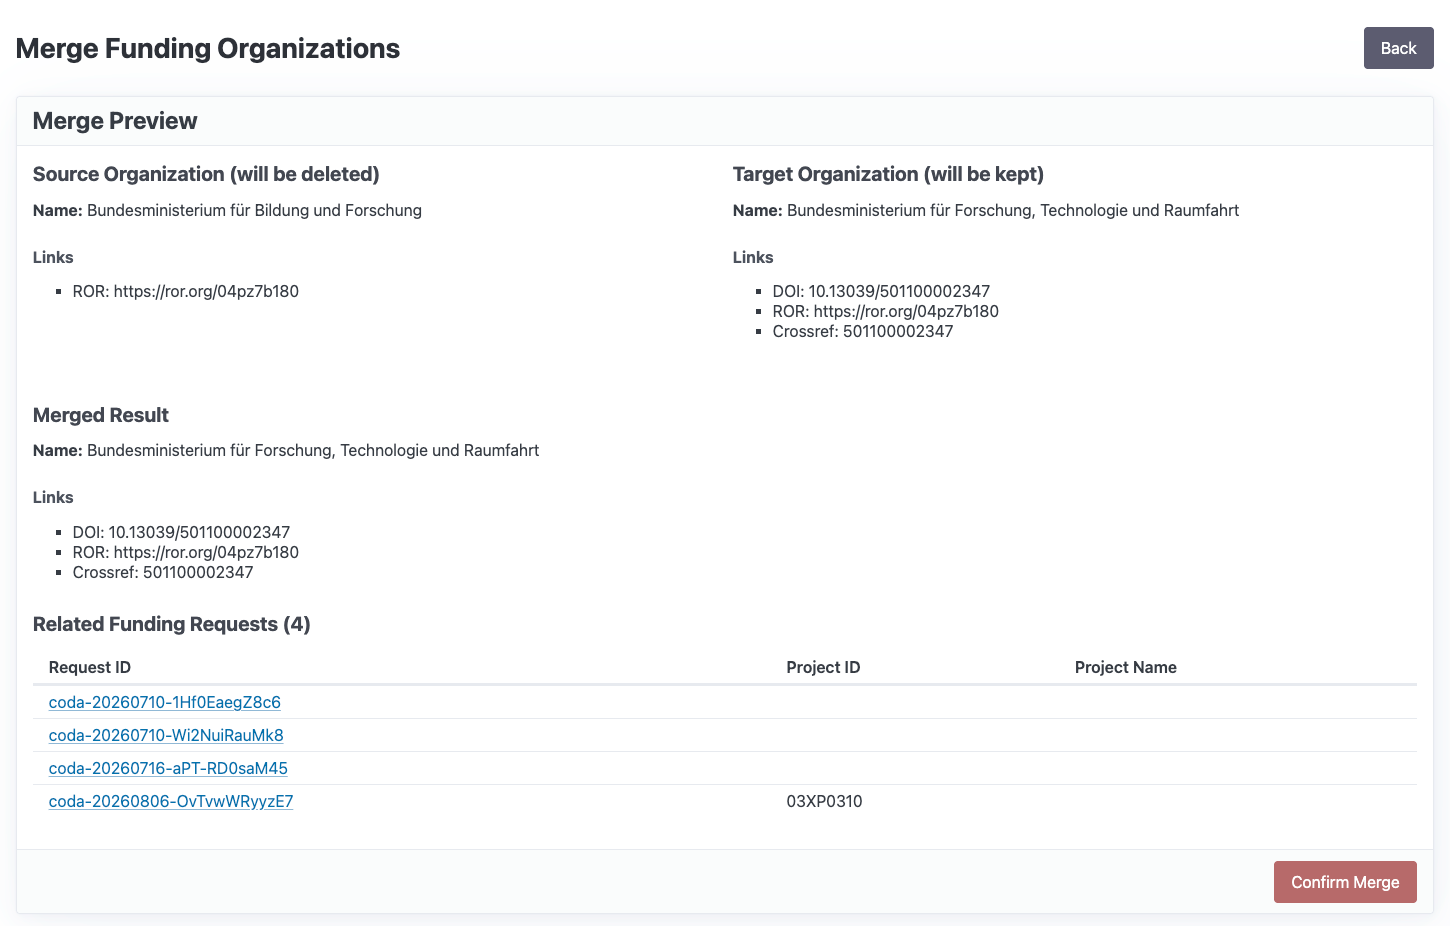This screenshot has height=926, width=1450.
Task: Click the Project ID column header
Action: point(823,667)
